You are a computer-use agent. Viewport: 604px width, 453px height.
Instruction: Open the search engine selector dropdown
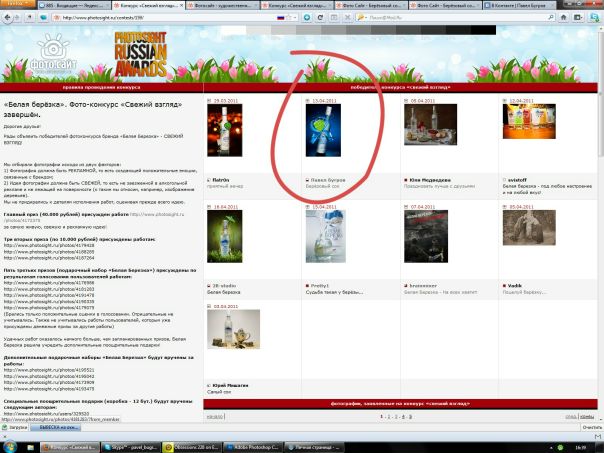tap(361, 18)
